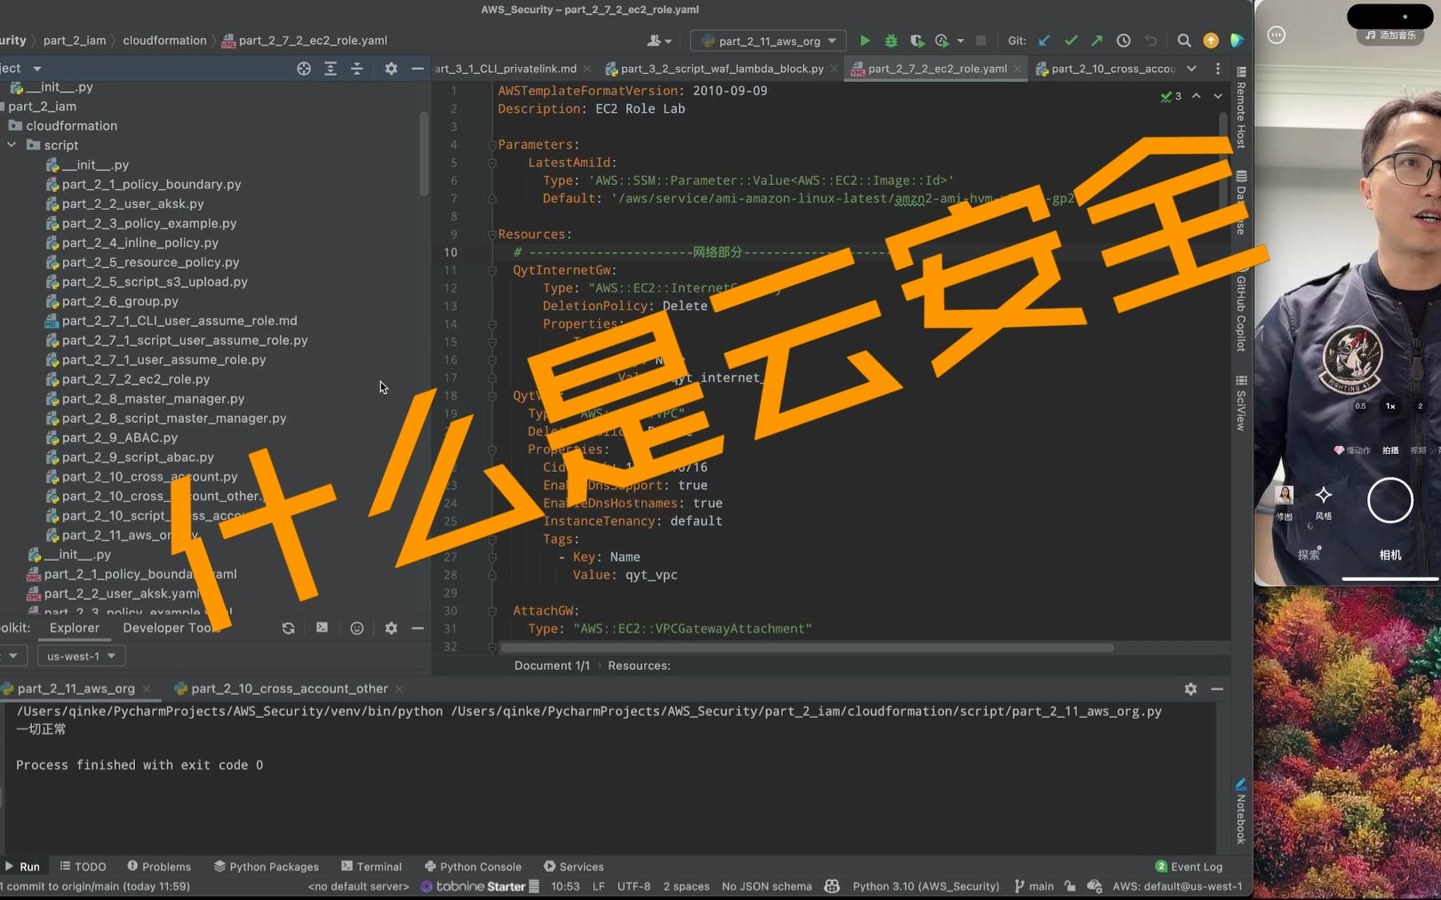The width and height of the screenshot is (1441, 900).
Task: Hide the Run tool window
Action: click(x=1217, y=689)
